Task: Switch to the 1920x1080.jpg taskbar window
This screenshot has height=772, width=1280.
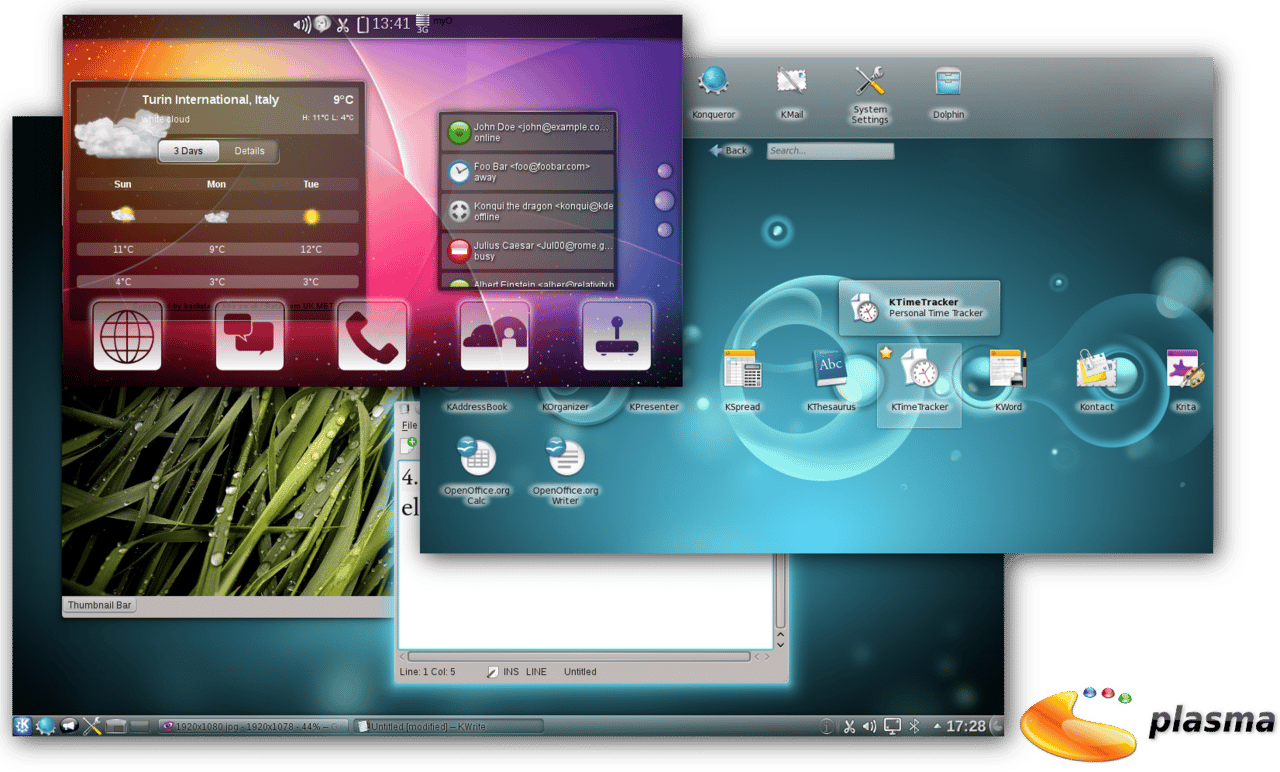Action: (x=253, y=726)
